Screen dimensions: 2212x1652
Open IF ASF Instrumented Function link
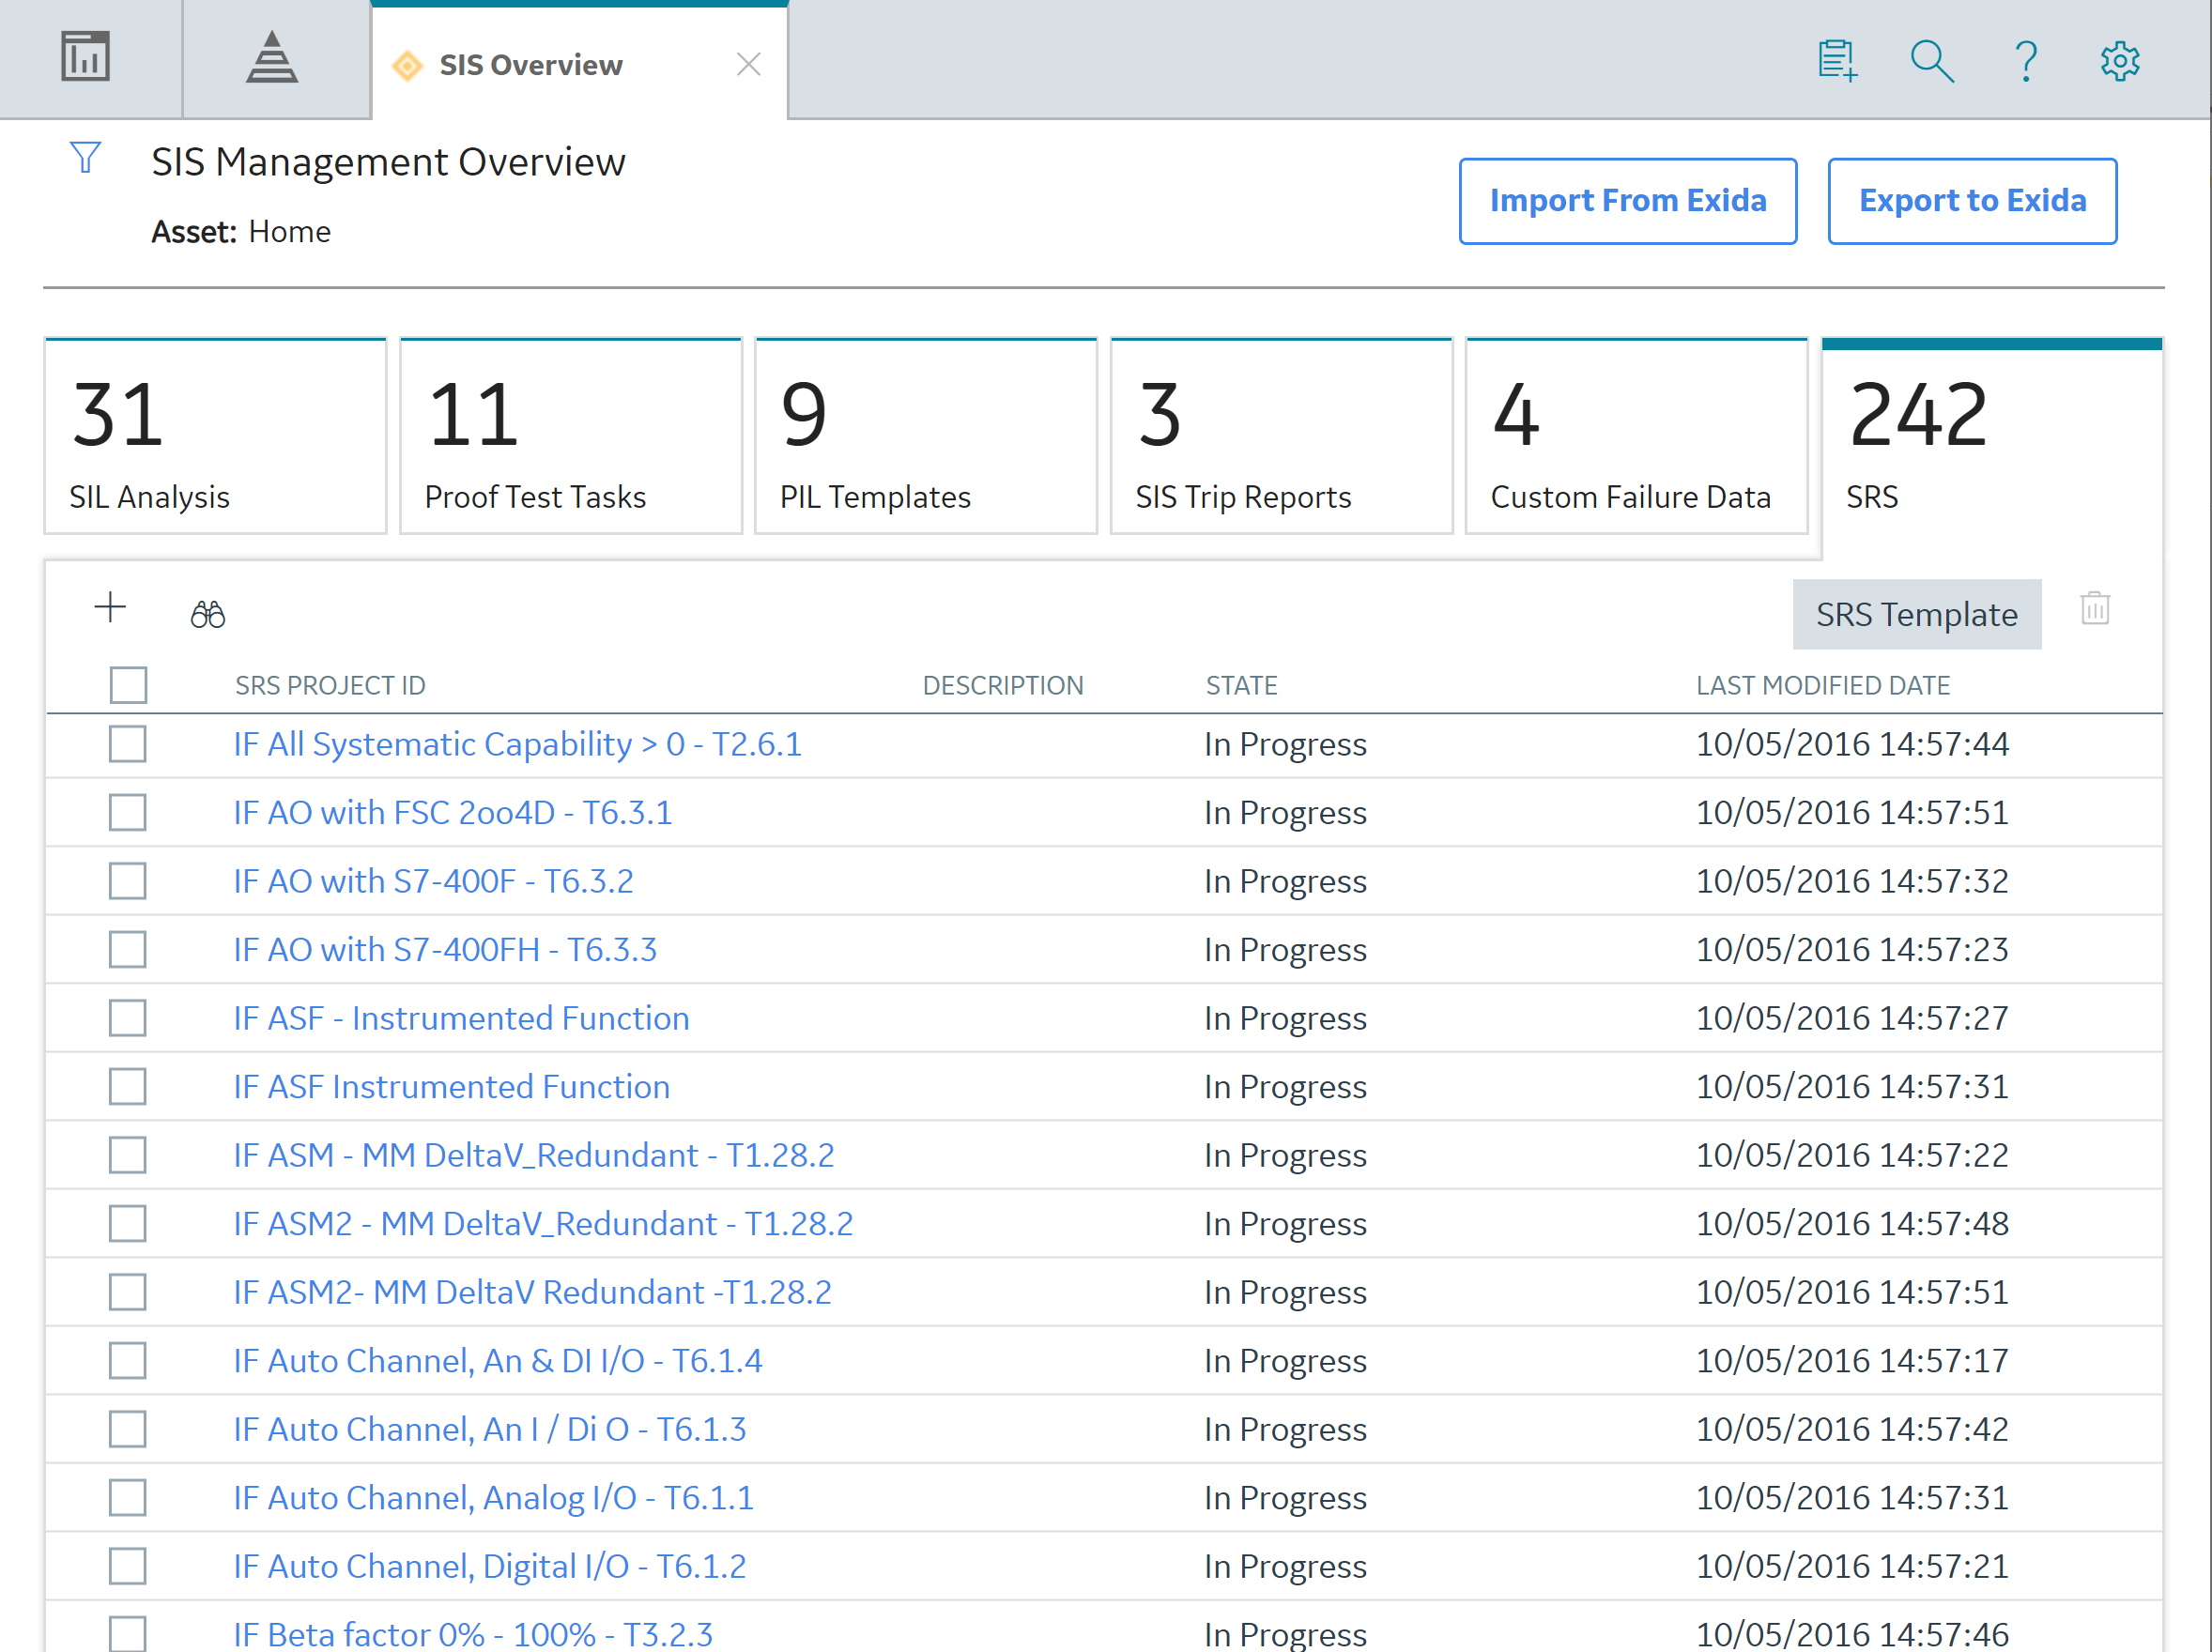point(452,1086)
